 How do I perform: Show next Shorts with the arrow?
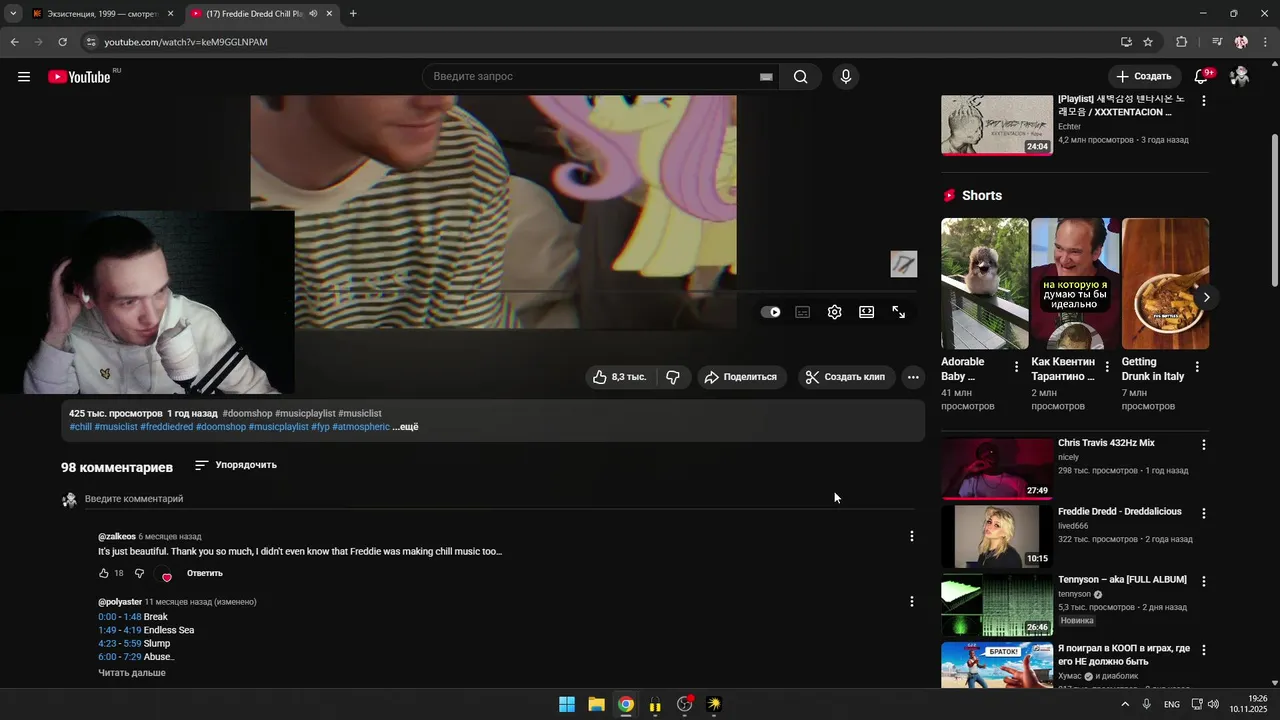click(x=1206, y=297)
